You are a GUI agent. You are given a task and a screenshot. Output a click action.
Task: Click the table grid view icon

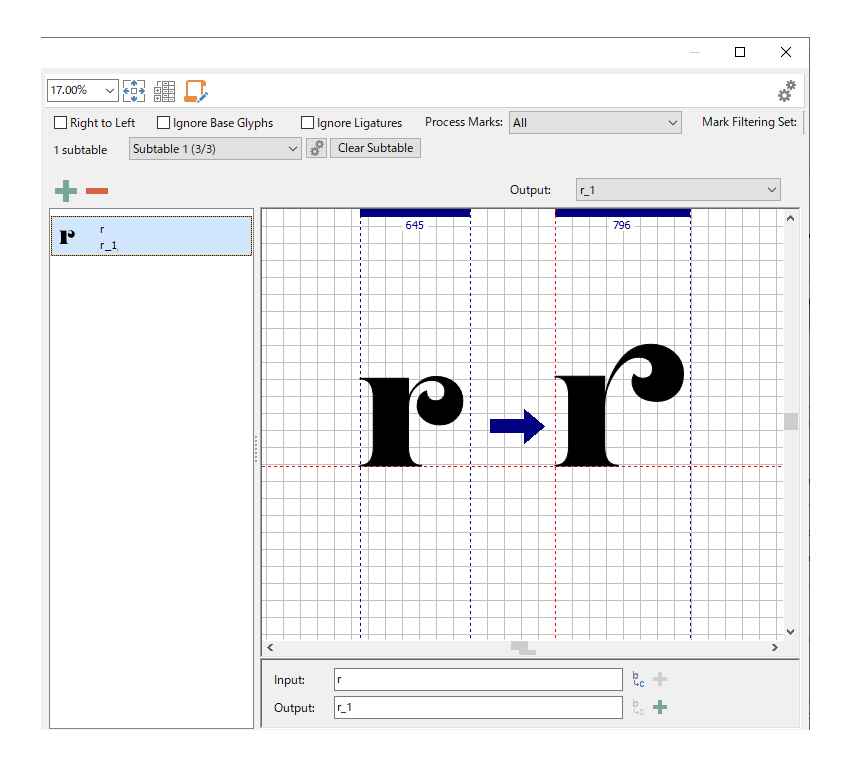point(164,91)
